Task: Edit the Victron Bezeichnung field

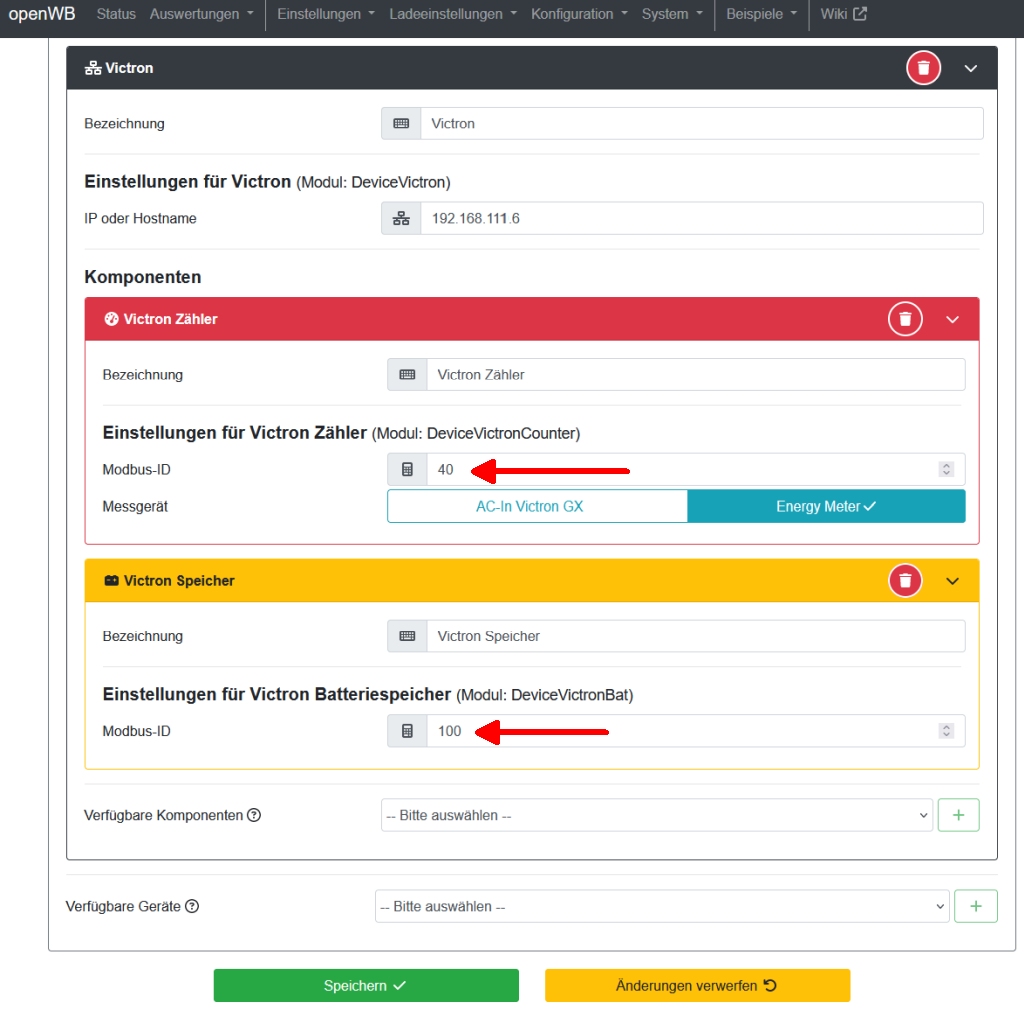Action: (x=701, y=123)
